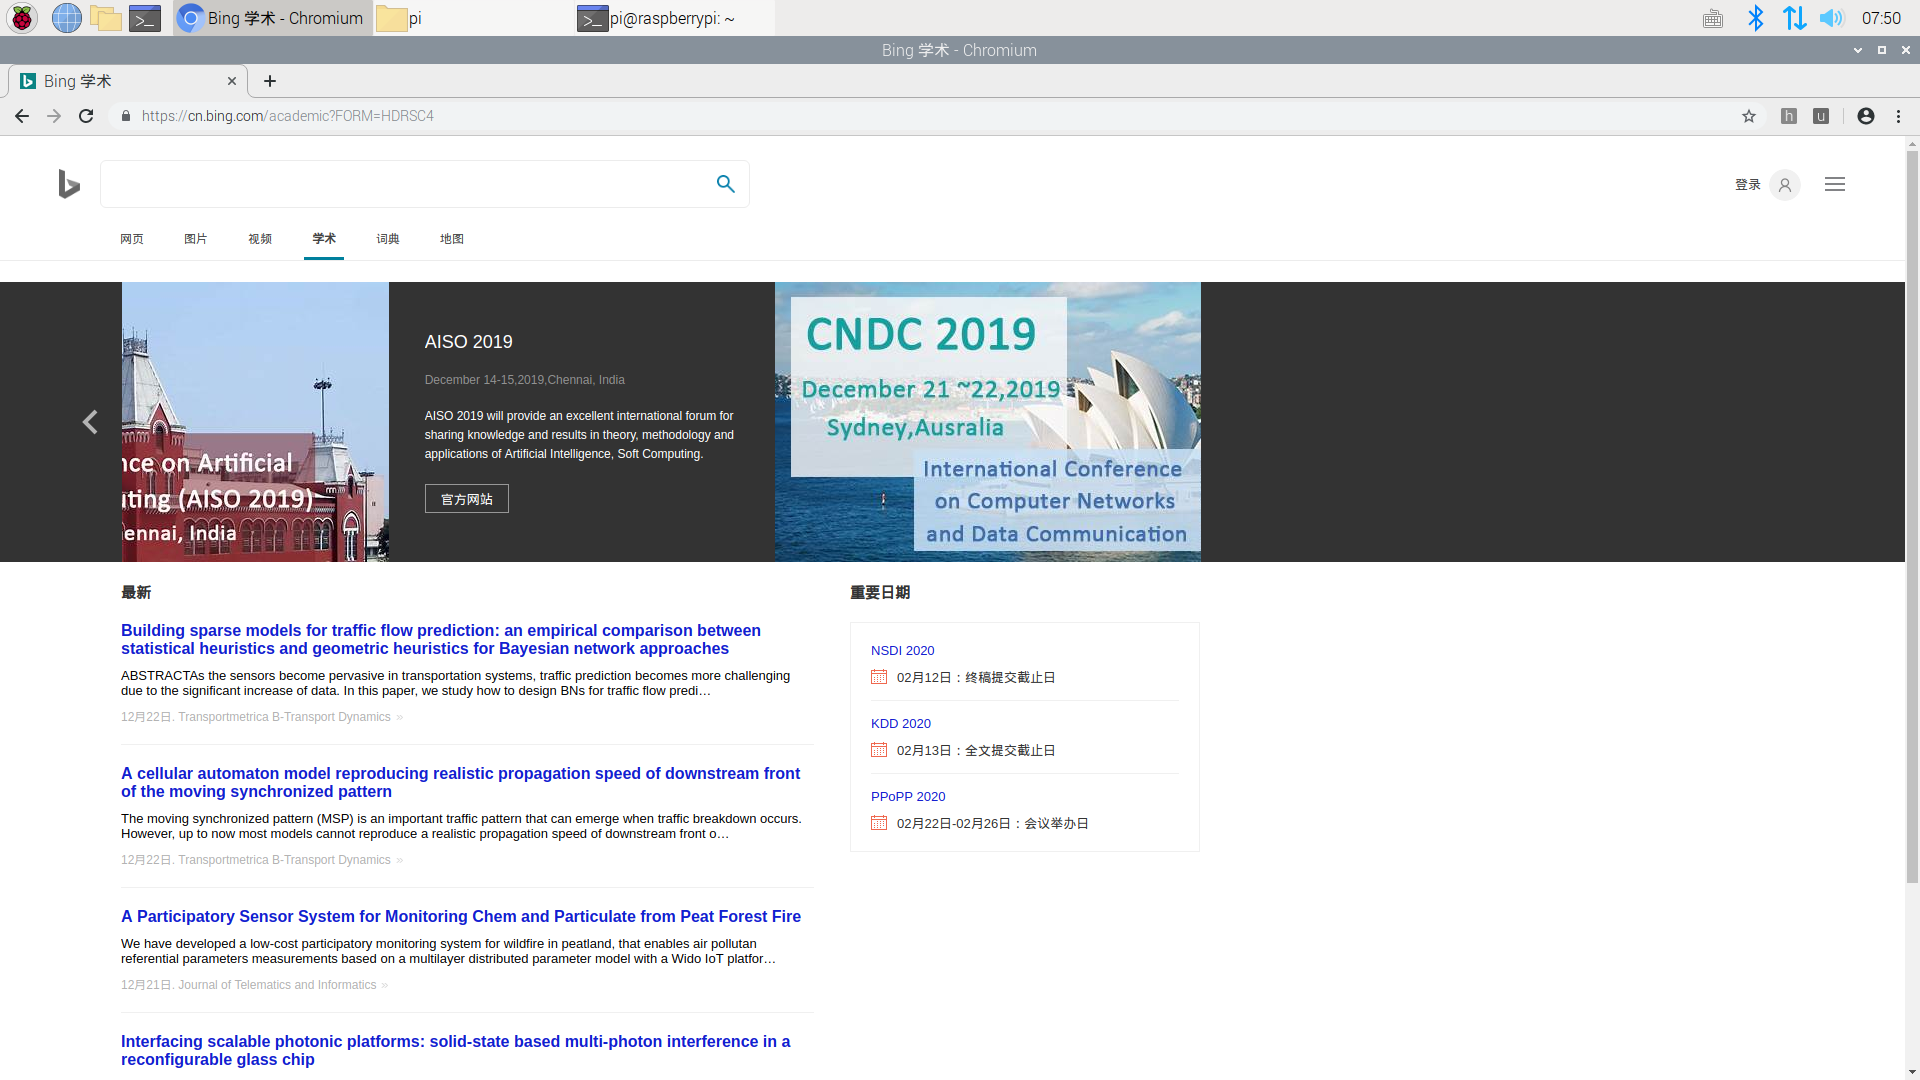Switch to the 视频 tab
The height and width of the screenshot is (1080, 1920).
tap(260, 239)
